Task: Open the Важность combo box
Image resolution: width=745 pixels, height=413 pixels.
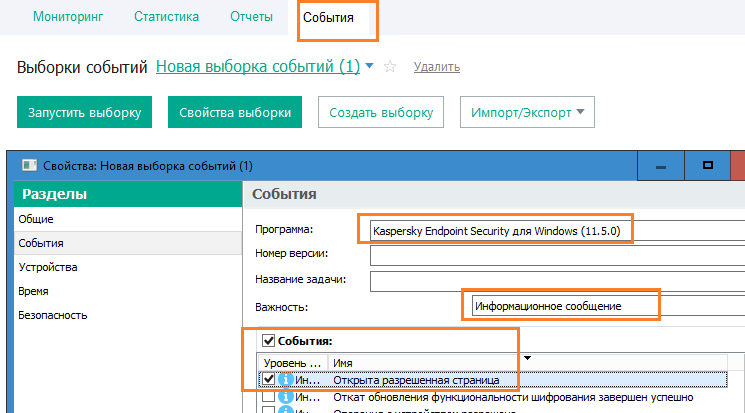Action: click(608, 306)
